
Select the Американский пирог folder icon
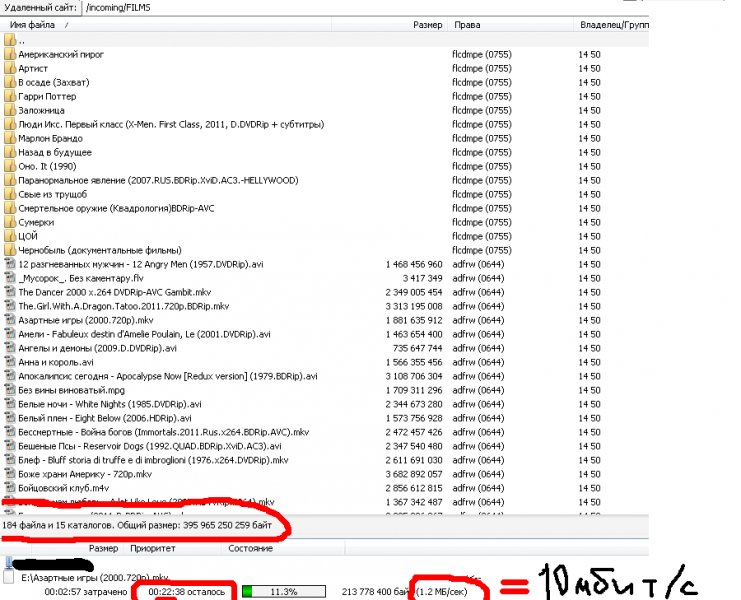point(9,55)
